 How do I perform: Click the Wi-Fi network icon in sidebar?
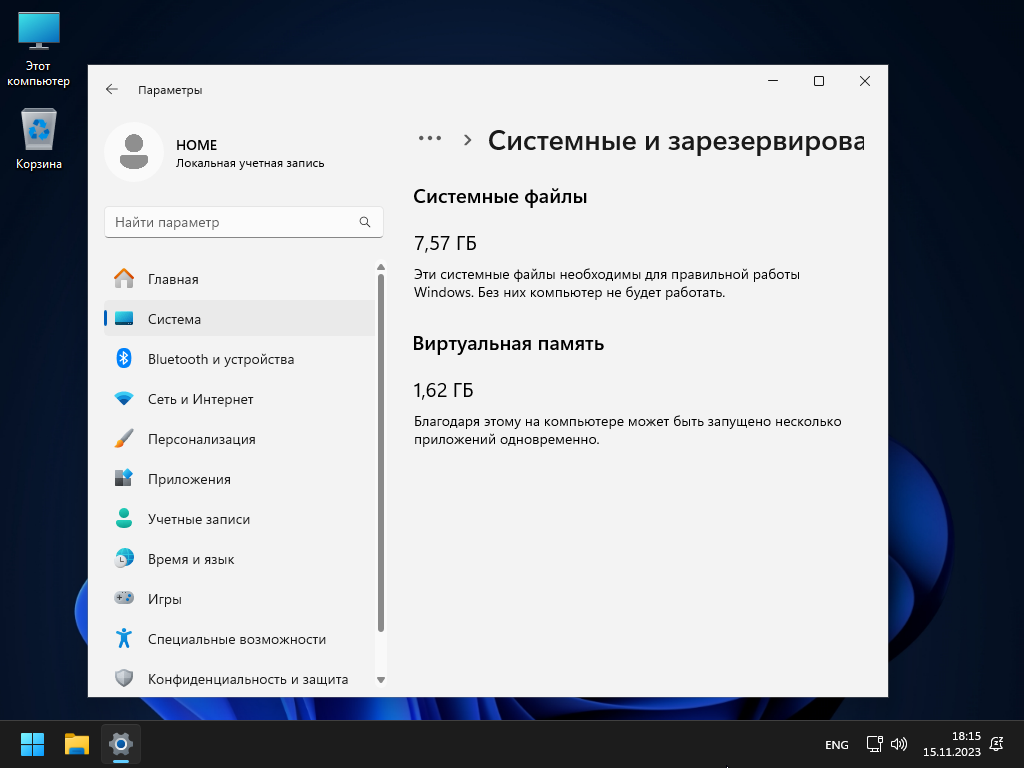124,399
